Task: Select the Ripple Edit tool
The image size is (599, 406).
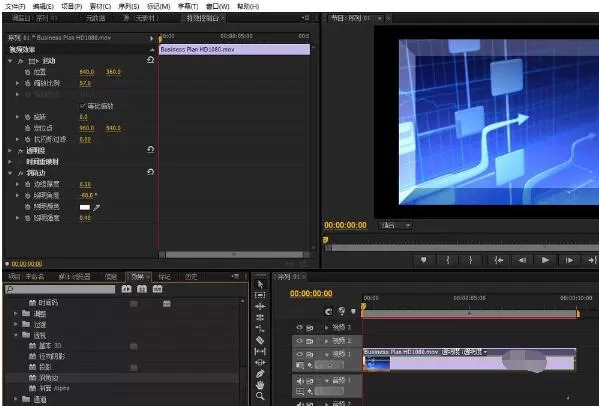Action: [260, 306]
